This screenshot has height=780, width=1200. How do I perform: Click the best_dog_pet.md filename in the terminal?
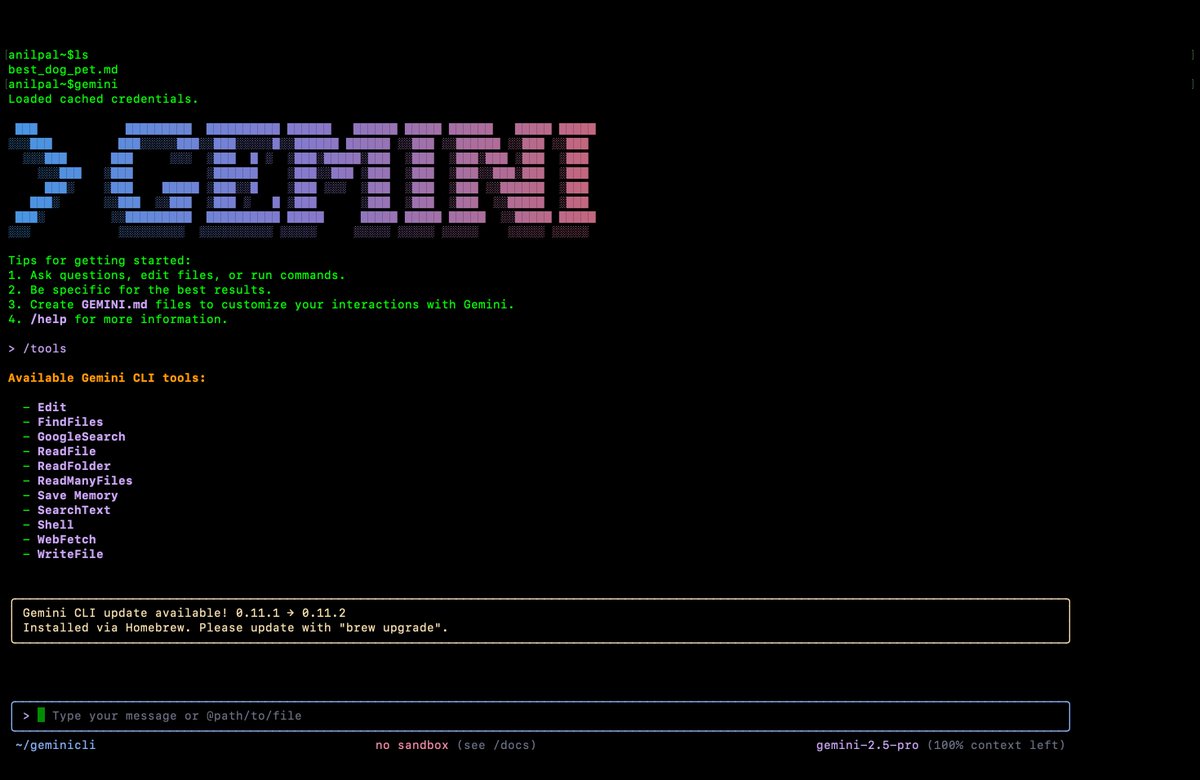[x=62, y=69]
